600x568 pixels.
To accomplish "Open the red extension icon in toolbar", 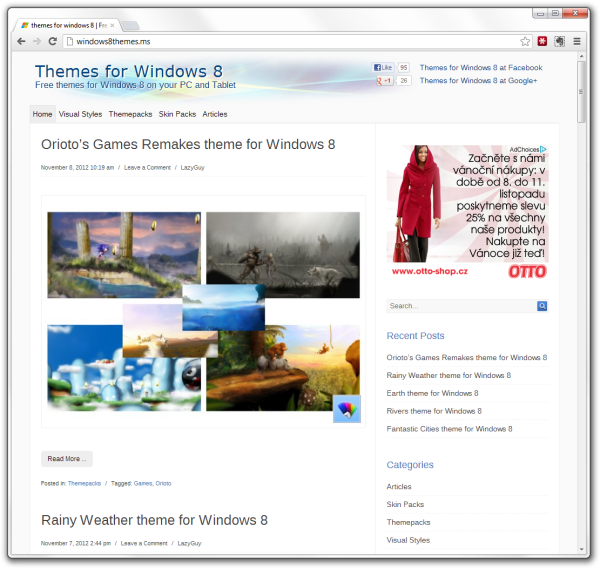I will tap(542, 41).
